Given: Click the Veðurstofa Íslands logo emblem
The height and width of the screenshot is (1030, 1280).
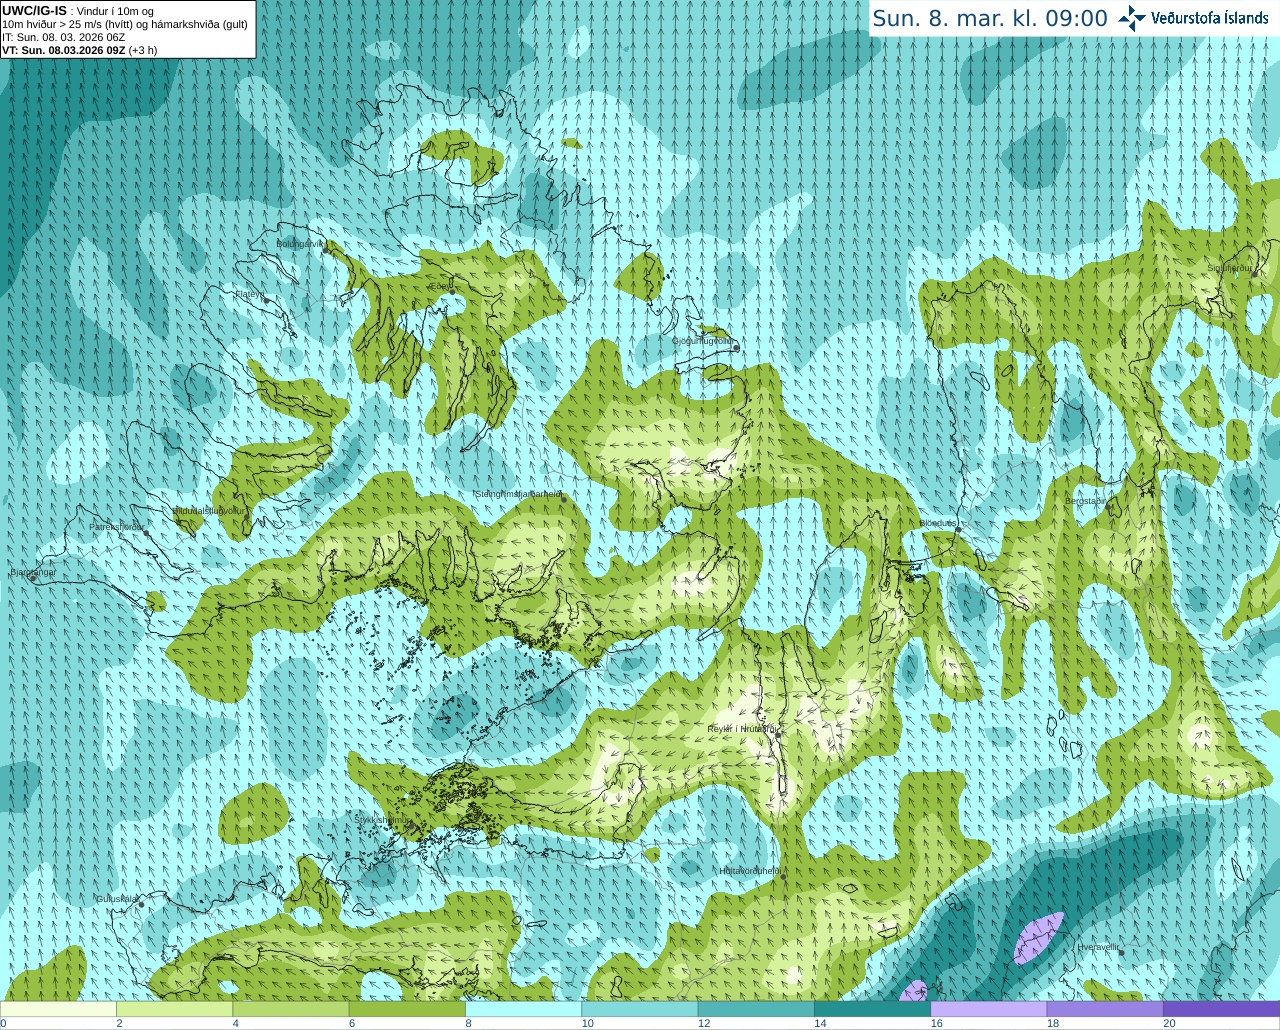Looking at the screenshot, I should [1132, 18].
